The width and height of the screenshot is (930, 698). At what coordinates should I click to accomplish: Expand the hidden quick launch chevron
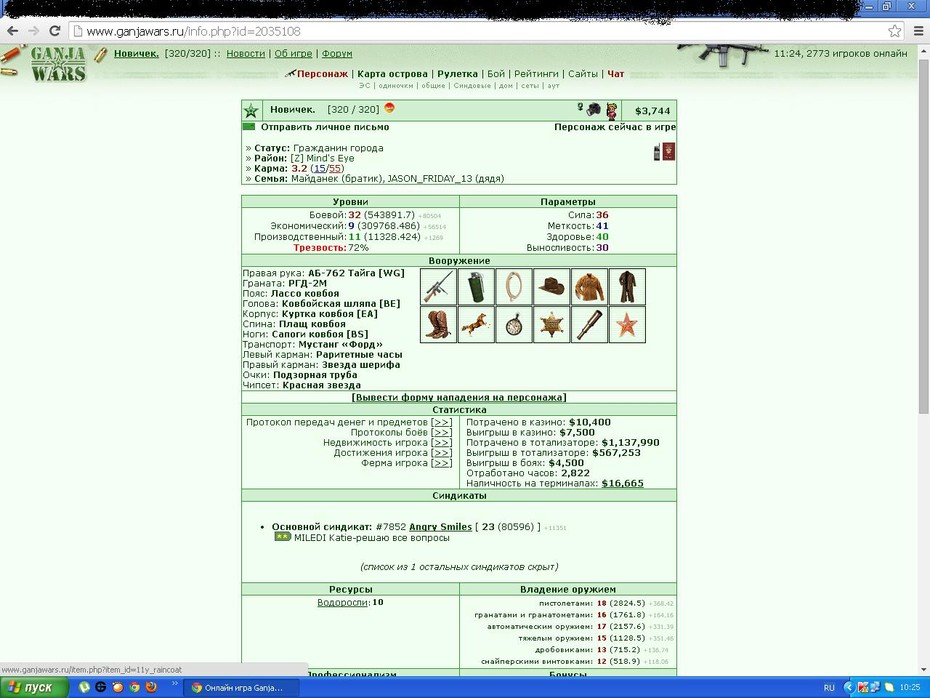pos(174,684)
